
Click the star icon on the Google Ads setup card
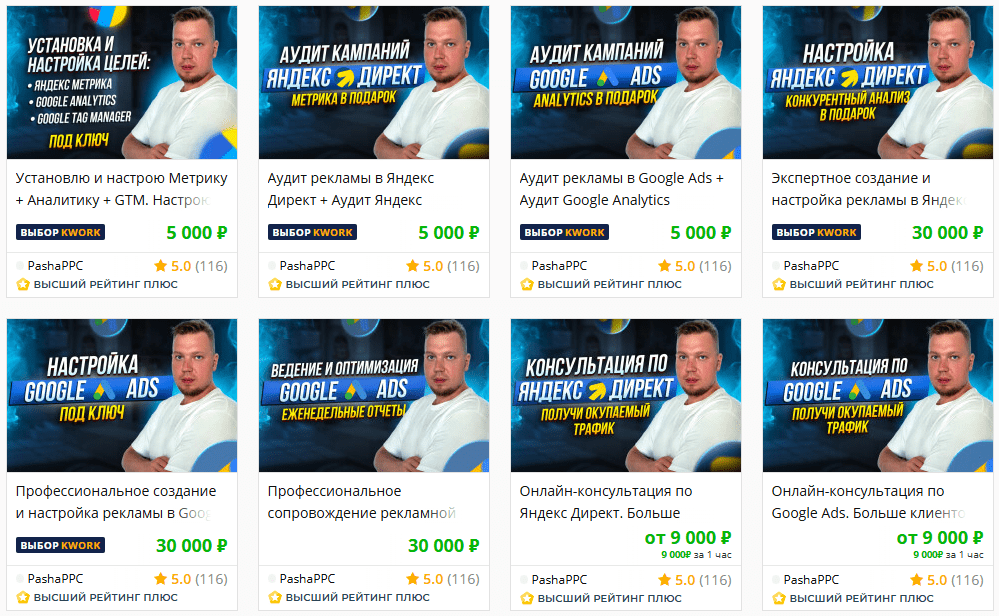pos(161,578)
